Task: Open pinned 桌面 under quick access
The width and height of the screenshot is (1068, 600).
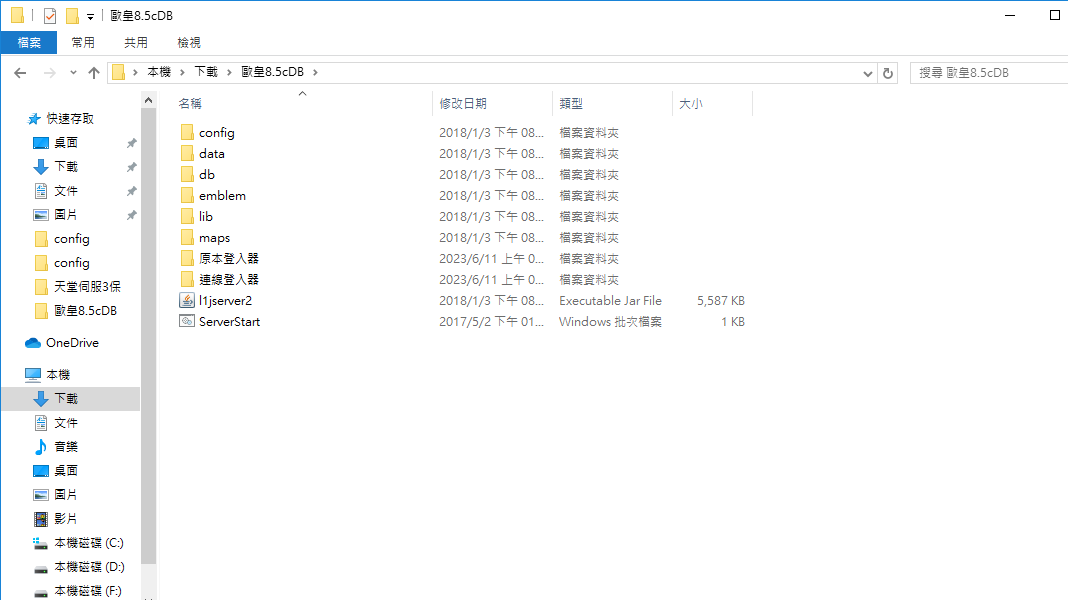Action: point(65,142)
